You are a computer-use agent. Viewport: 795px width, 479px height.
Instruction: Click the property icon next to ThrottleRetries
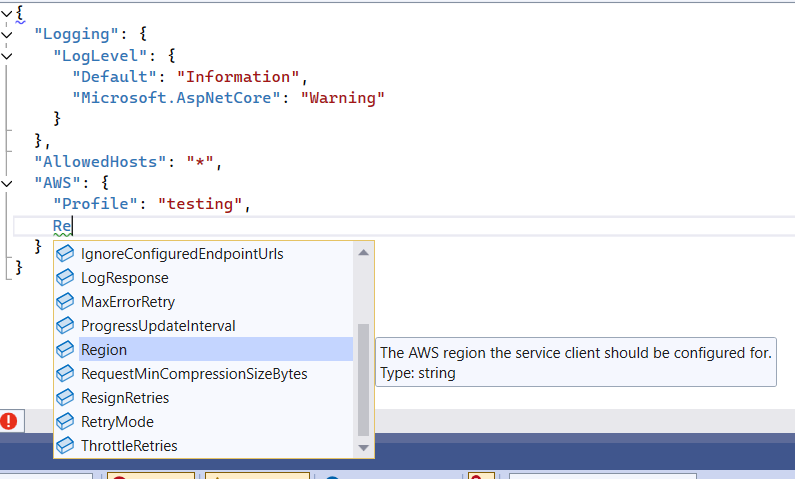point(66,446)
